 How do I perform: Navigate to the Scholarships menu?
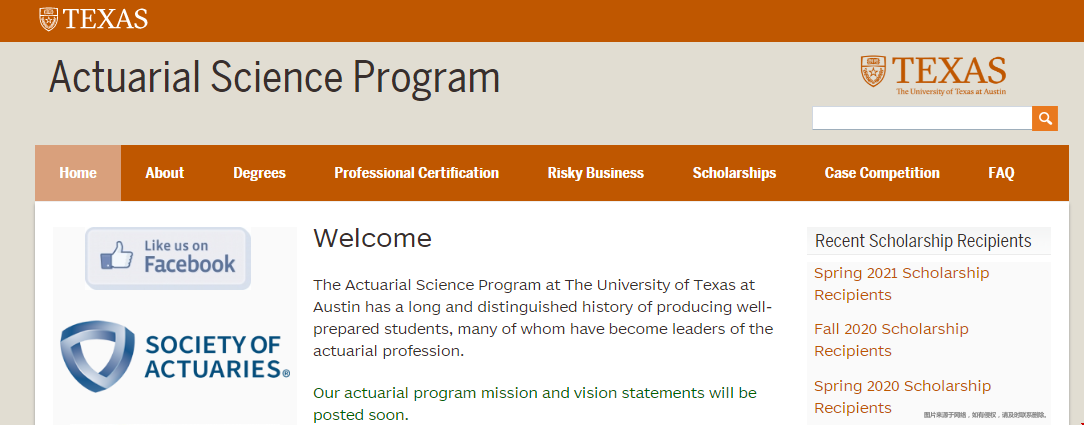click(x=734, y=173)
